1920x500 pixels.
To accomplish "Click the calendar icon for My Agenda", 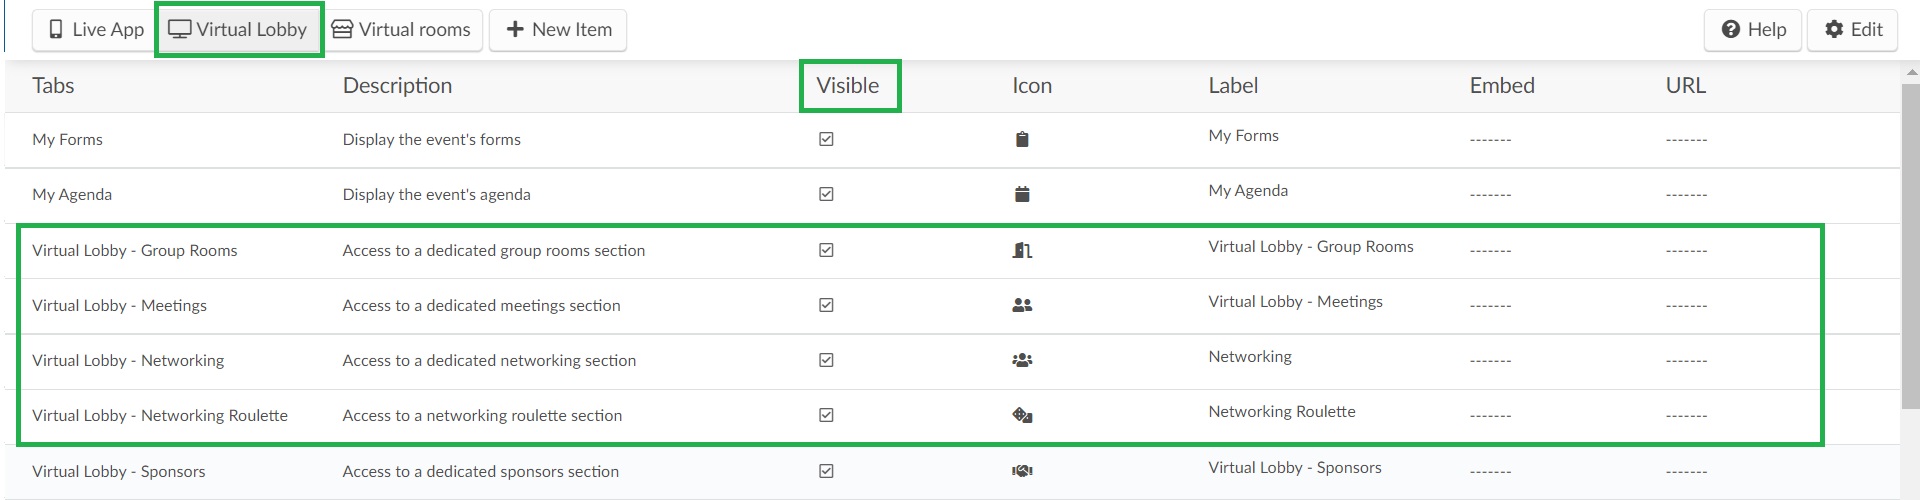I will click(x=1022, y=195).
